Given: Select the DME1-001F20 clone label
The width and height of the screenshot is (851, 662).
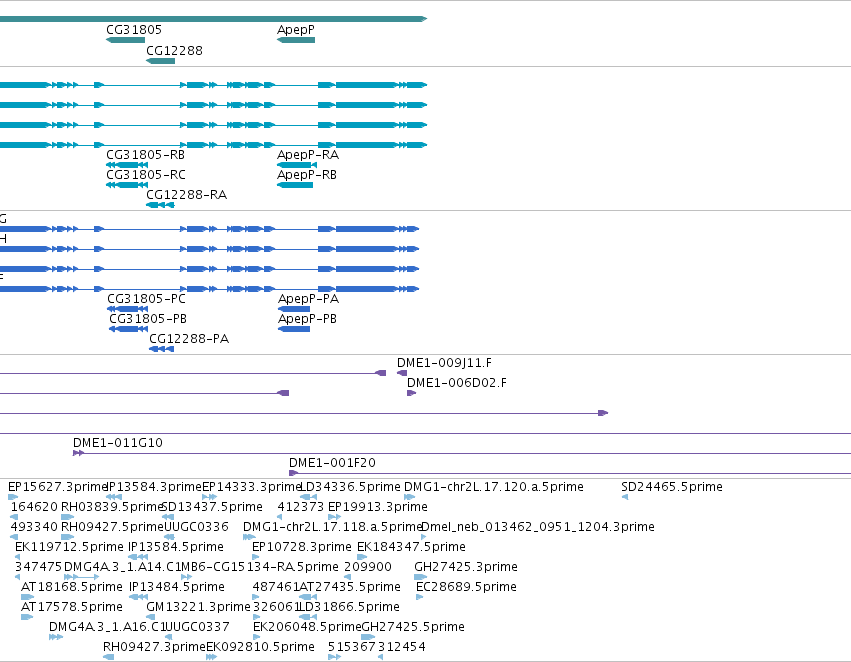Looking at the screenshot, I should [x=332, y=463].
